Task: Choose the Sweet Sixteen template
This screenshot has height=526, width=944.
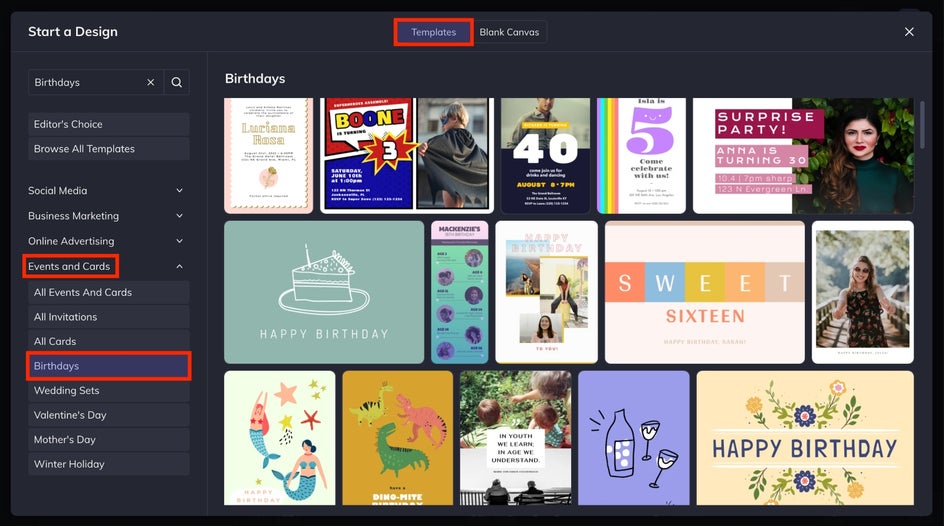Action: tap(704, 292)
